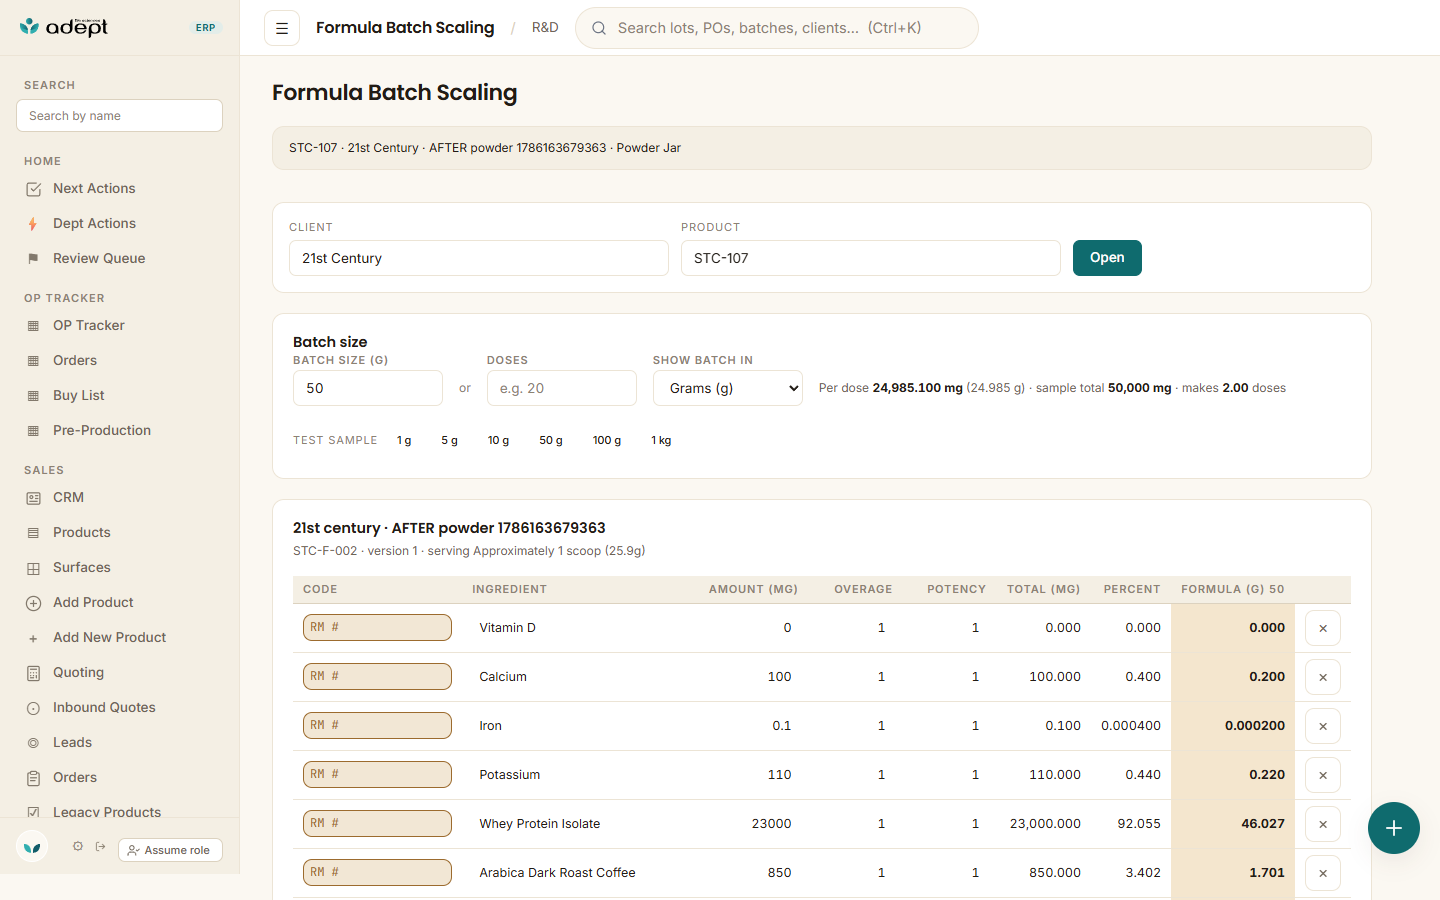The height and width of the screenshot is (900, 1440).
Task: Focus the sidebar Search by name field
Action: (x=119, y=115)
